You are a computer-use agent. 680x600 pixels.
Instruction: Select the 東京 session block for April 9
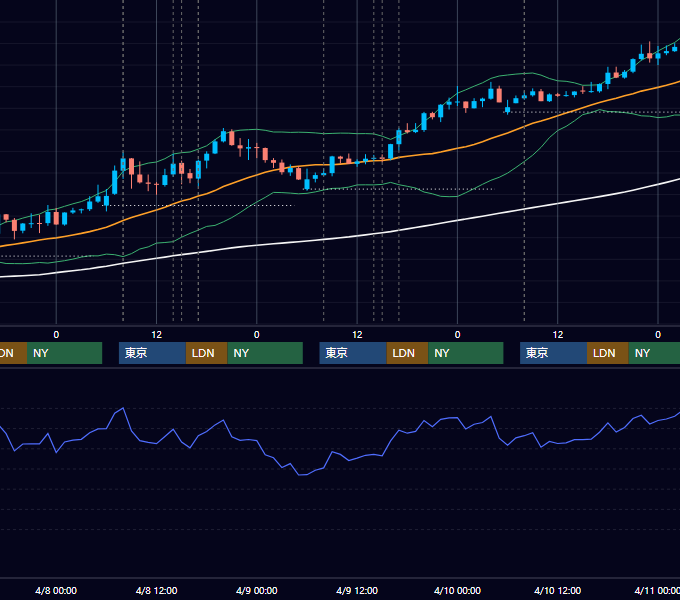tap(353, 353)
